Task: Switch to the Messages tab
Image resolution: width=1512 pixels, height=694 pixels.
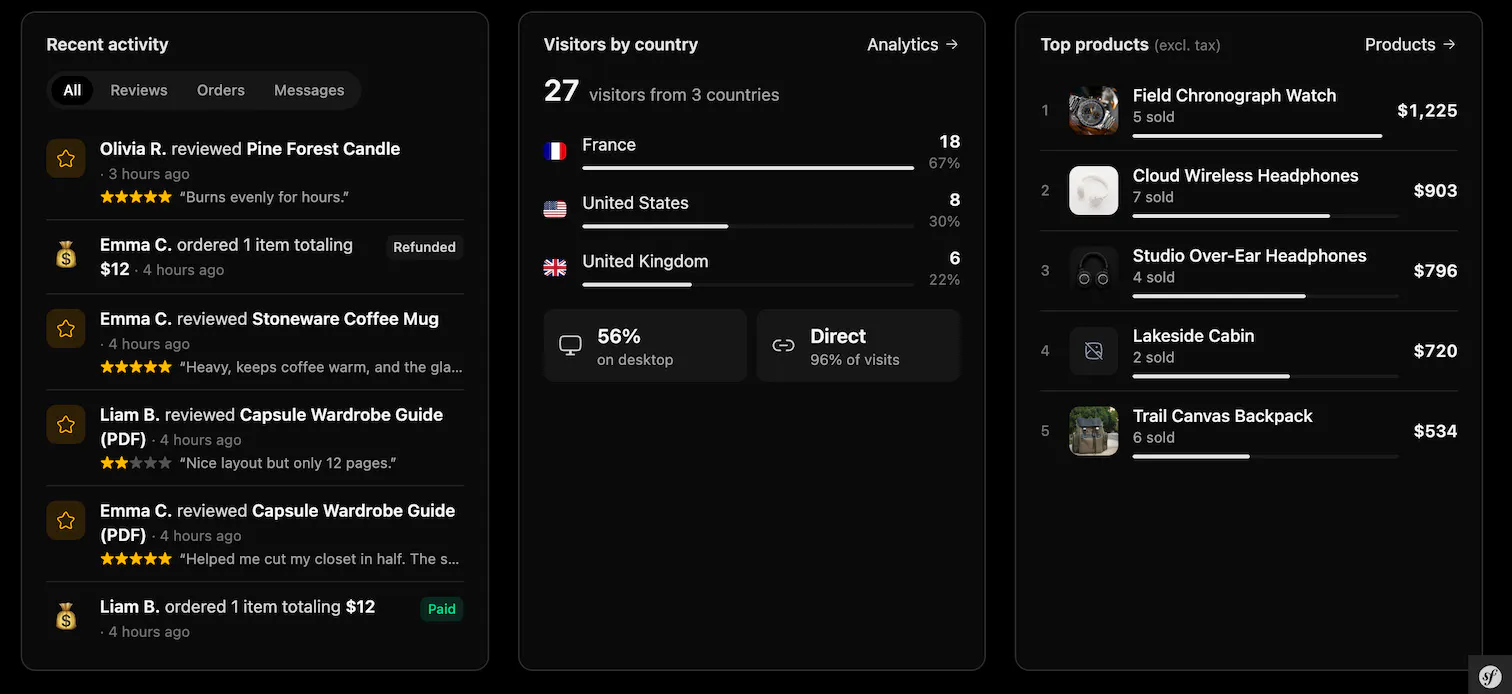Action: click(309, 90)
